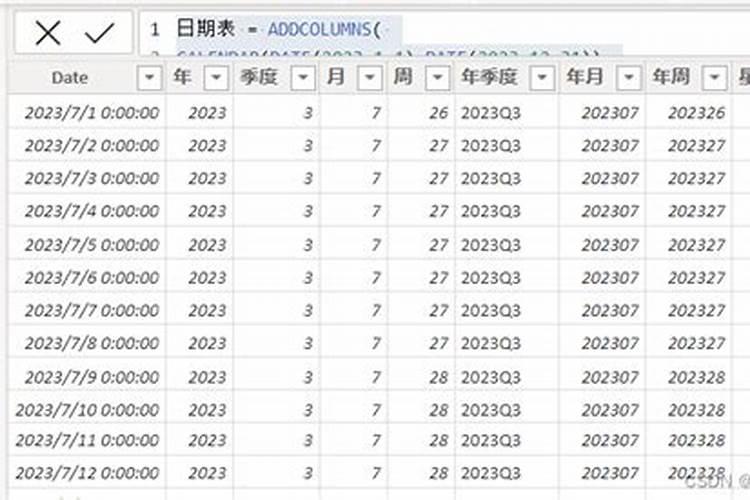Select cell 2023/7/11 0:00:00

pos(88,440)
